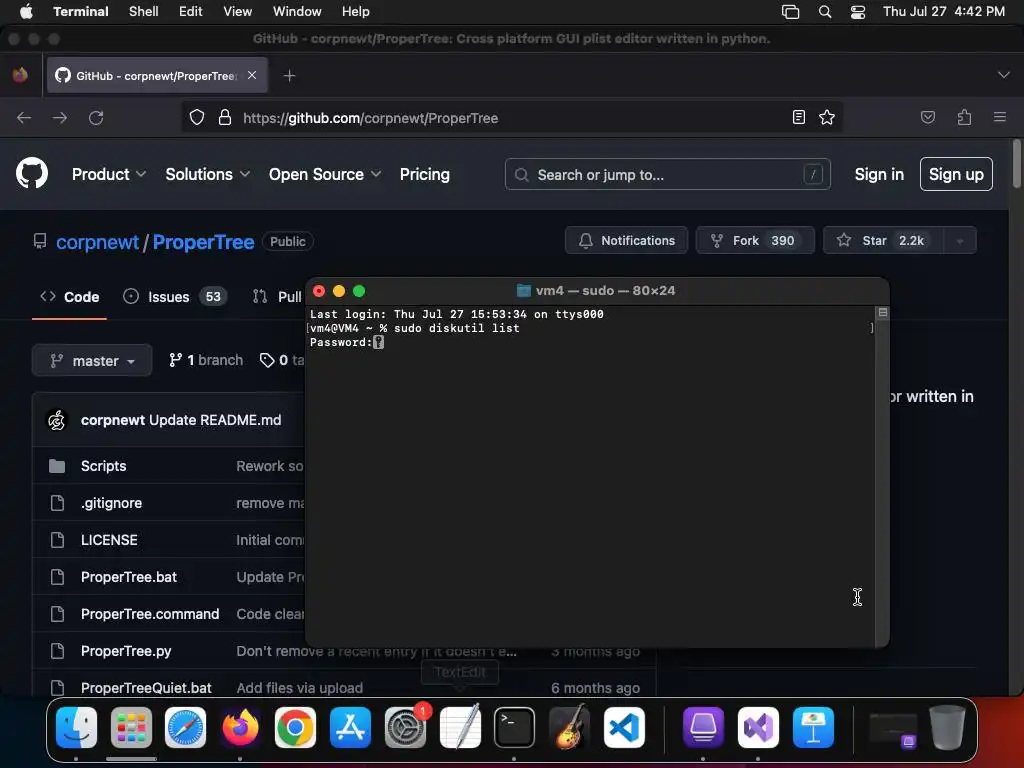Screen dimensions: 1024x768
Task: Click the tracking protection shield icon
Action: [197, 118]
